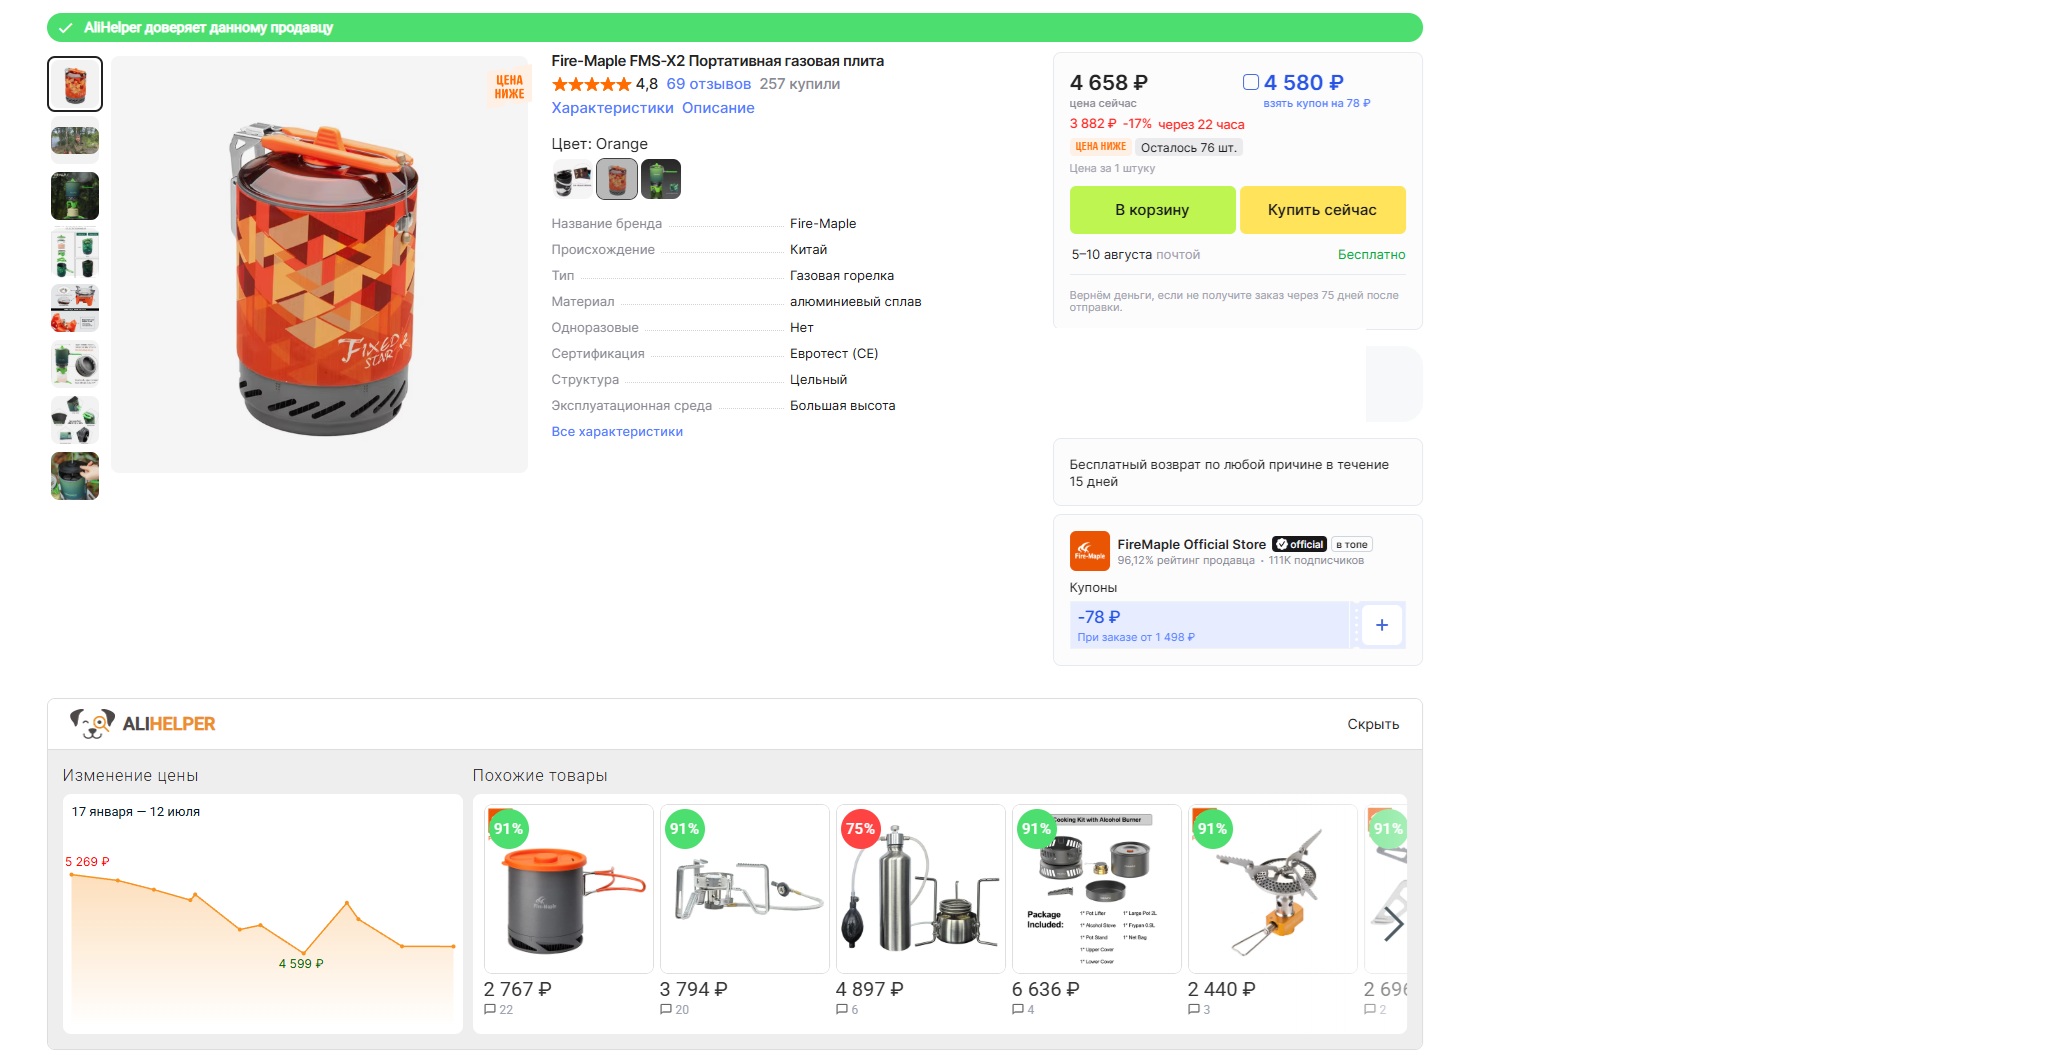Viewport: 2064px width, 1055px height.
Task: Click the FireMaple store logo icon
Action: 1089,551
